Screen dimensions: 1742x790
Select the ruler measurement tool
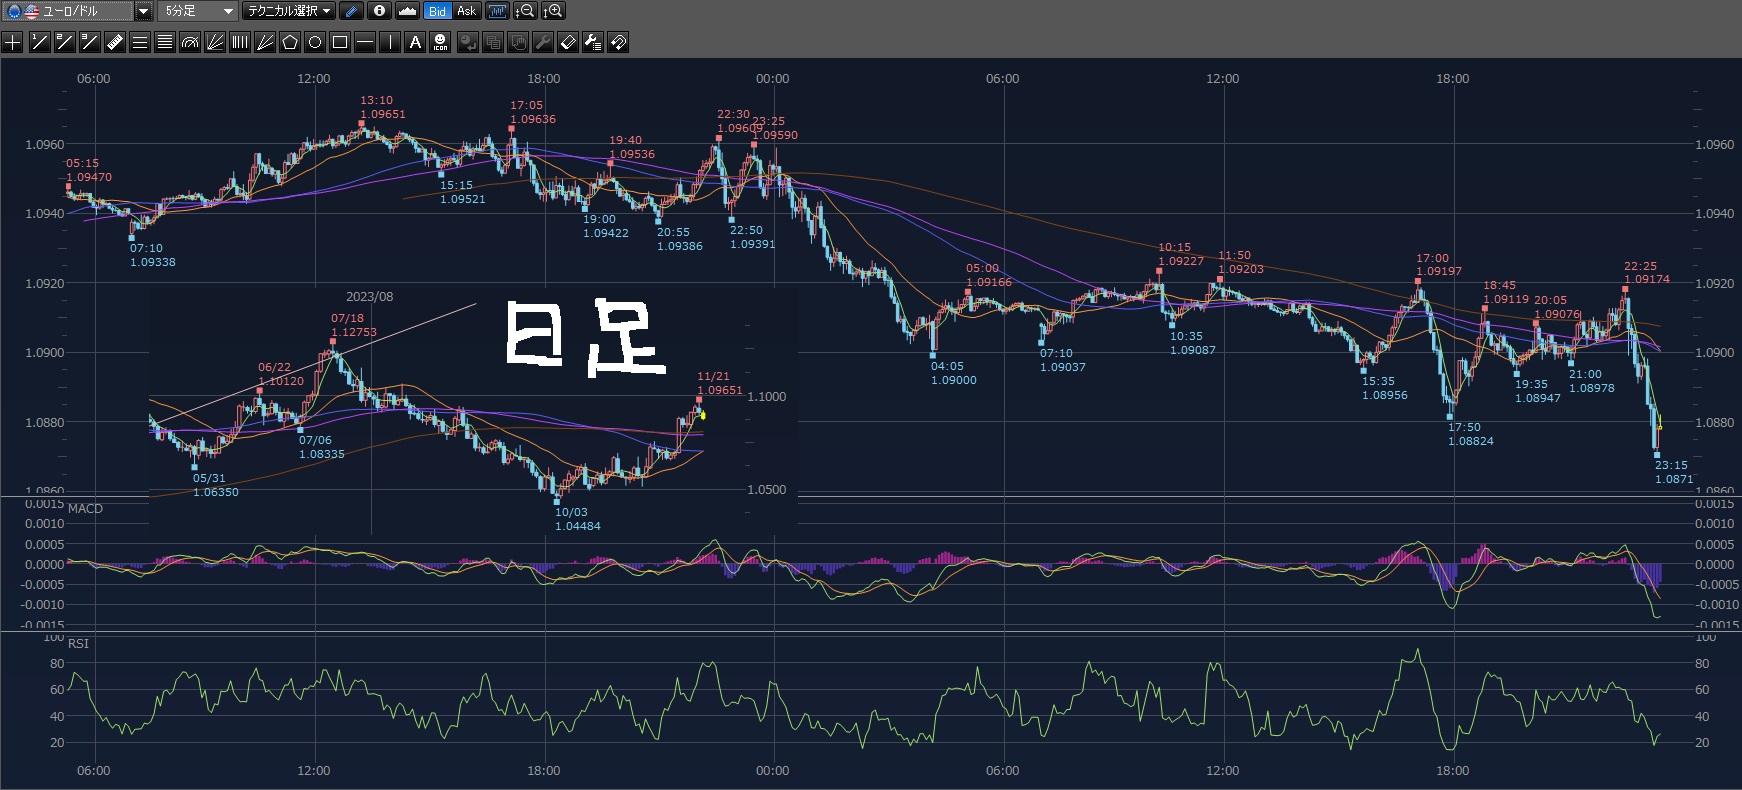[114, 42]
